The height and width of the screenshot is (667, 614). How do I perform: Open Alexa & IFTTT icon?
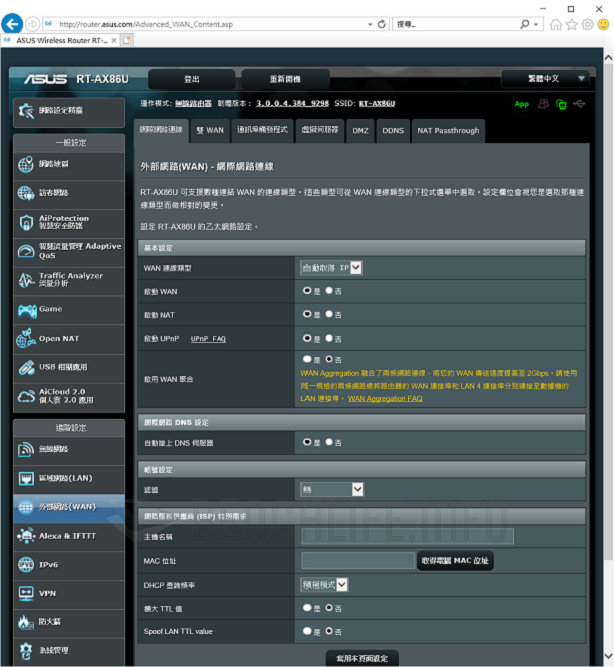click(26, 536)
